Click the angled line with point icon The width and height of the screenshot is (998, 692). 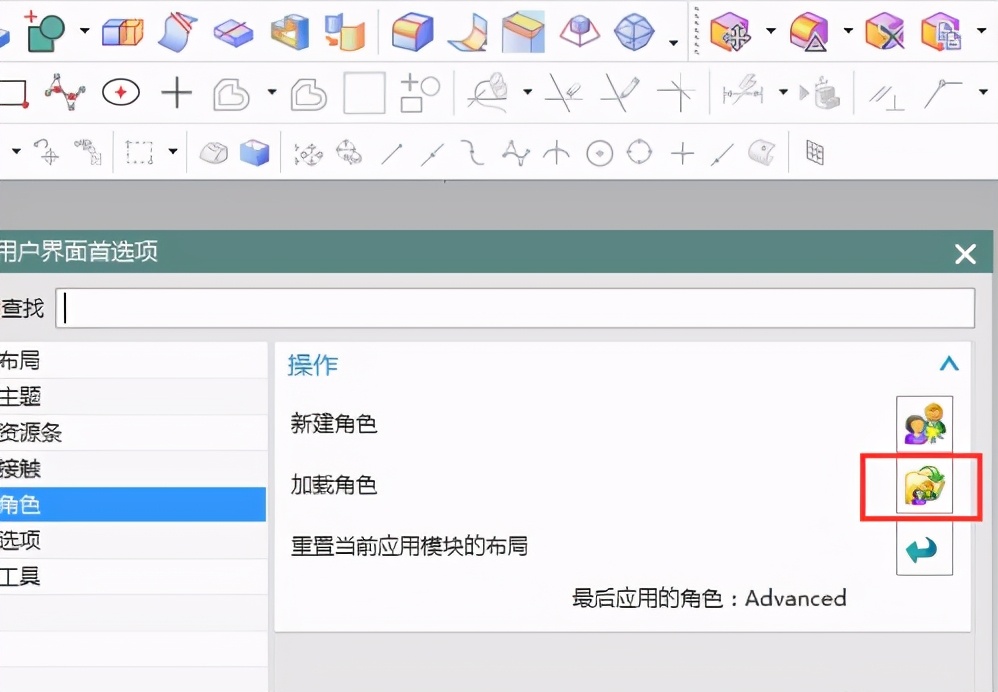coord(943,93)
